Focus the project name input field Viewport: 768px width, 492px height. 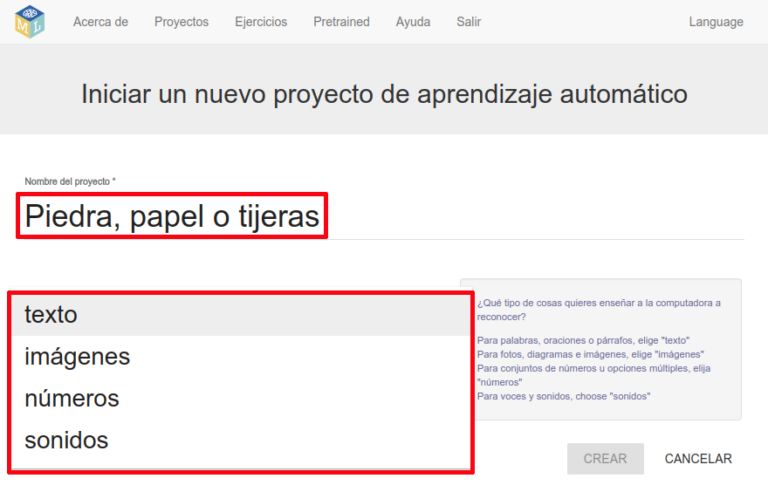(380, 217)
